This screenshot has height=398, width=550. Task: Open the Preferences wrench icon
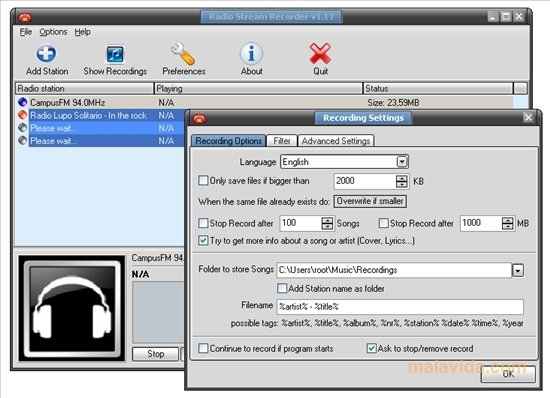click(x=183, y=54)
